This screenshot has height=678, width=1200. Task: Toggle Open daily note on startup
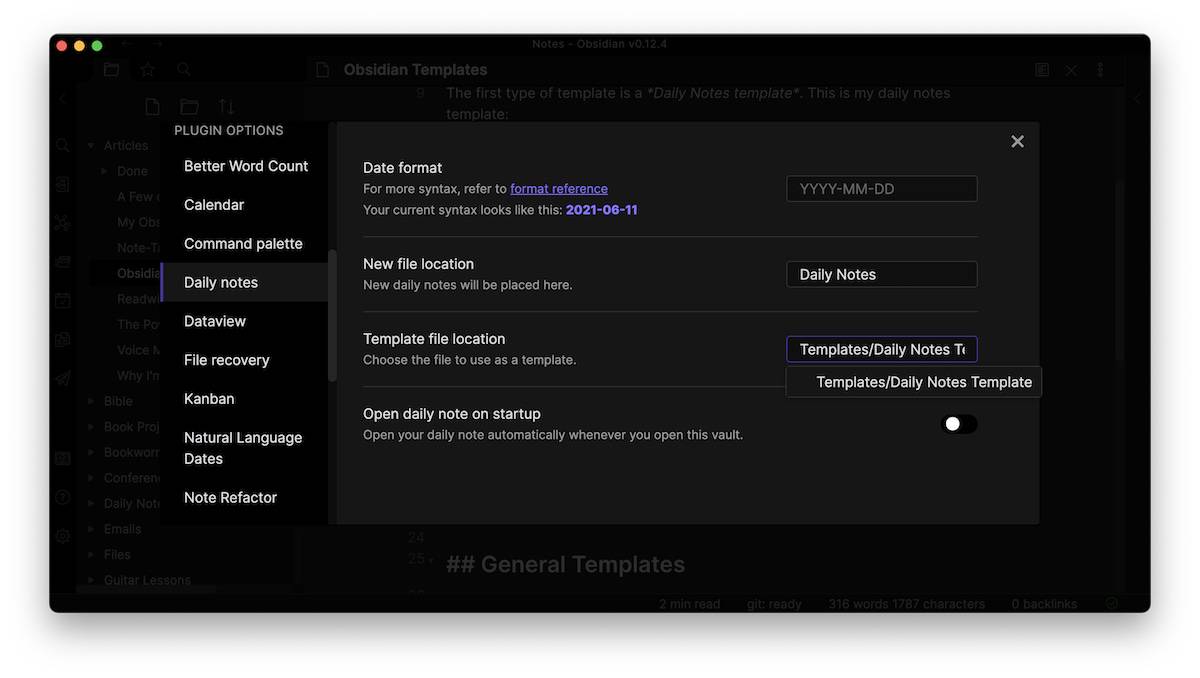click(959, 424)
